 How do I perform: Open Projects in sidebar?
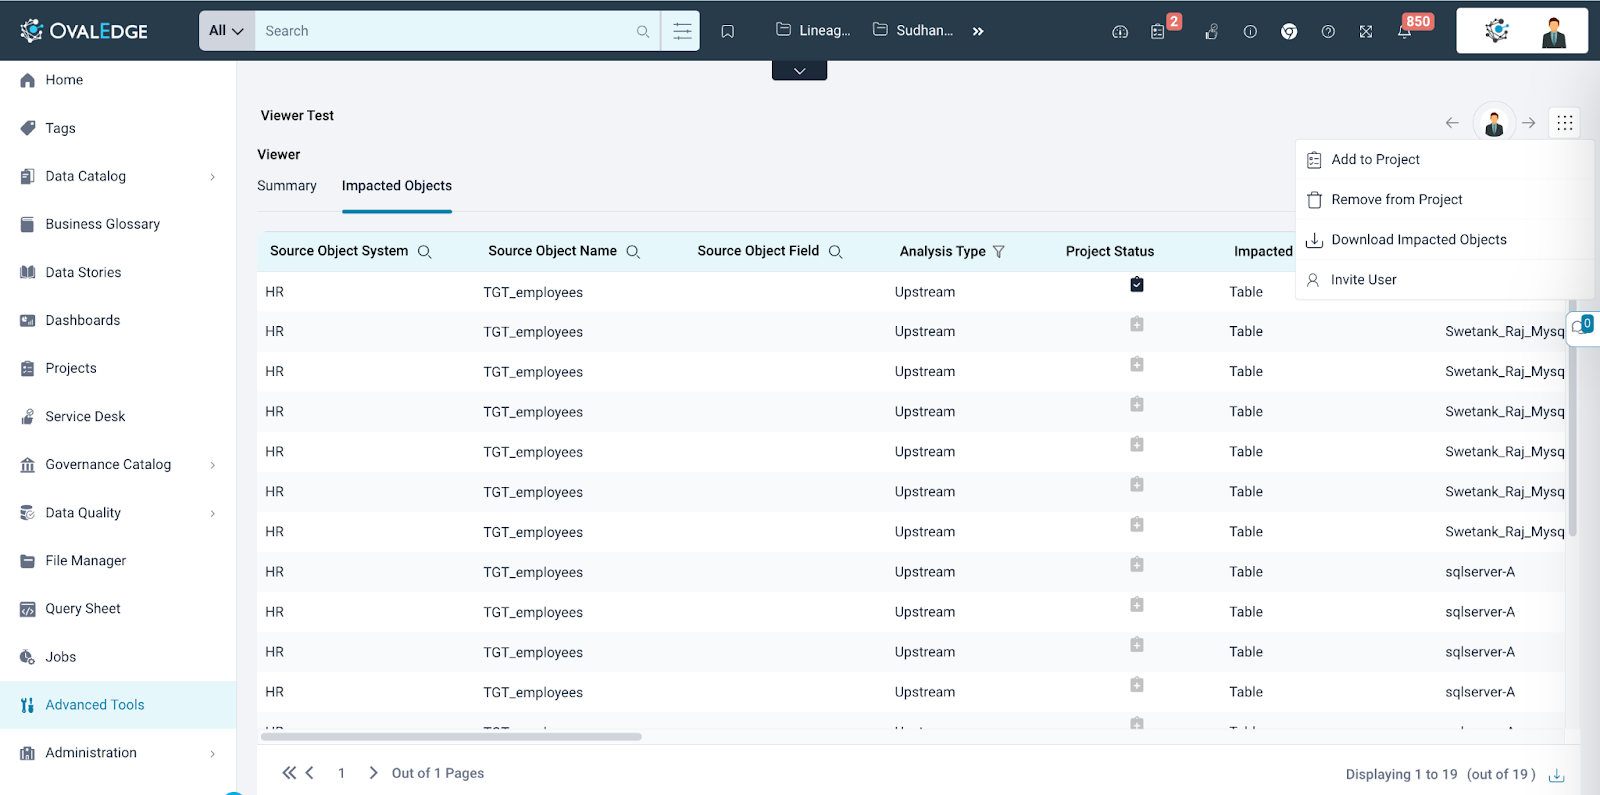[71, 368]
